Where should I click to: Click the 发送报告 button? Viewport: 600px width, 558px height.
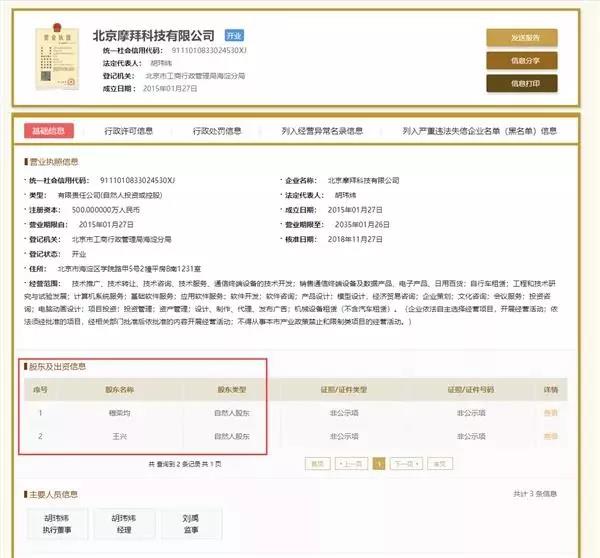(x=522, y=38)
